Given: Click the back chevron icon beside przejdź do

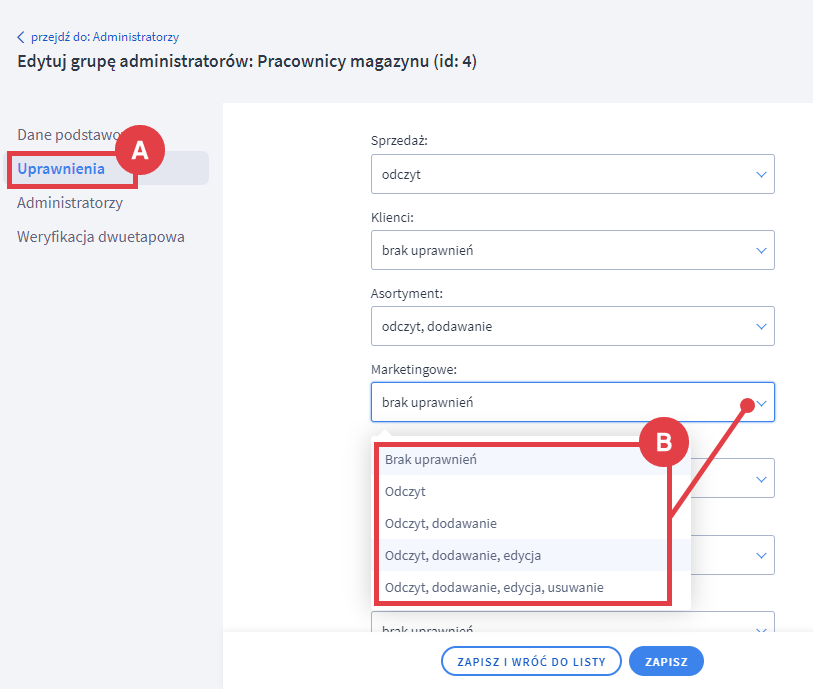Looking at the screenshot, I should (21, 37).
